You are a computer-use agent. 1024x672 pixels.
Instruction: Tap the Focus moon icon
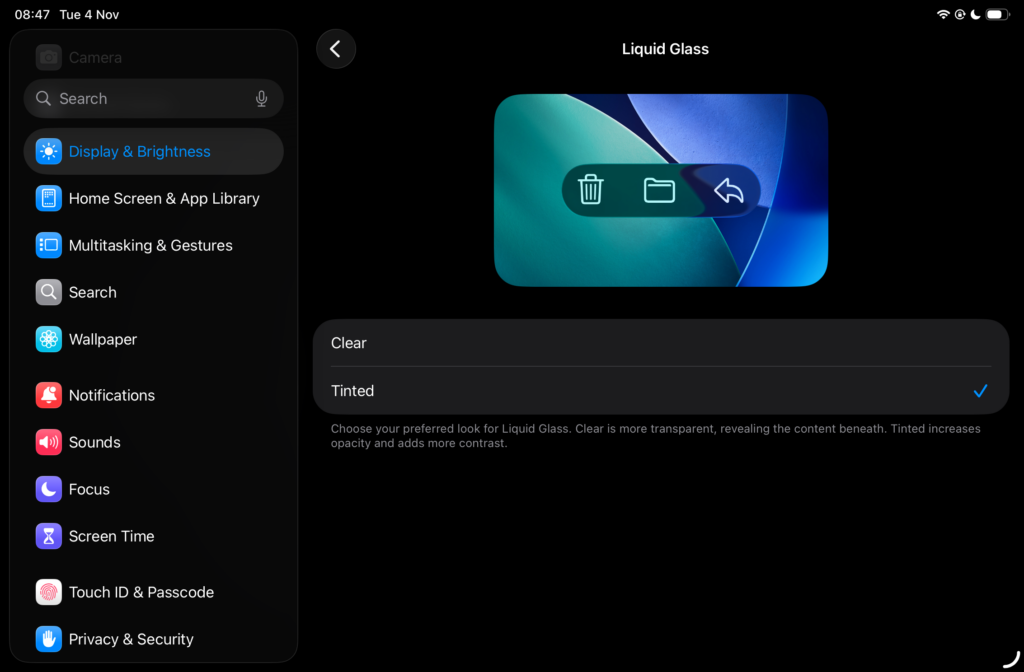tap(48, 489)
